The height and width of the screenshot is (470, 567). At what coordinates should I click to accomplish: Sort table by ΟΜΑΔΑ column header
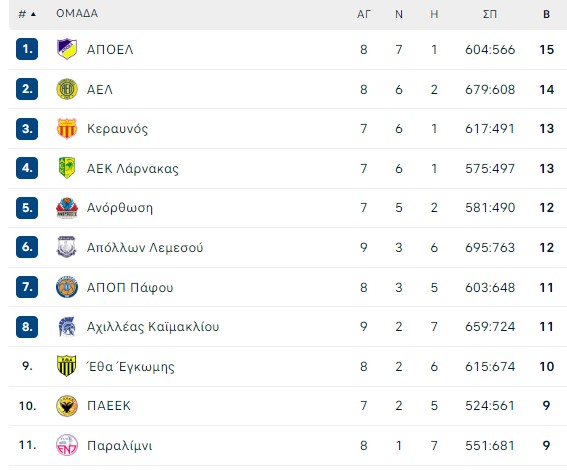[77, 13]
